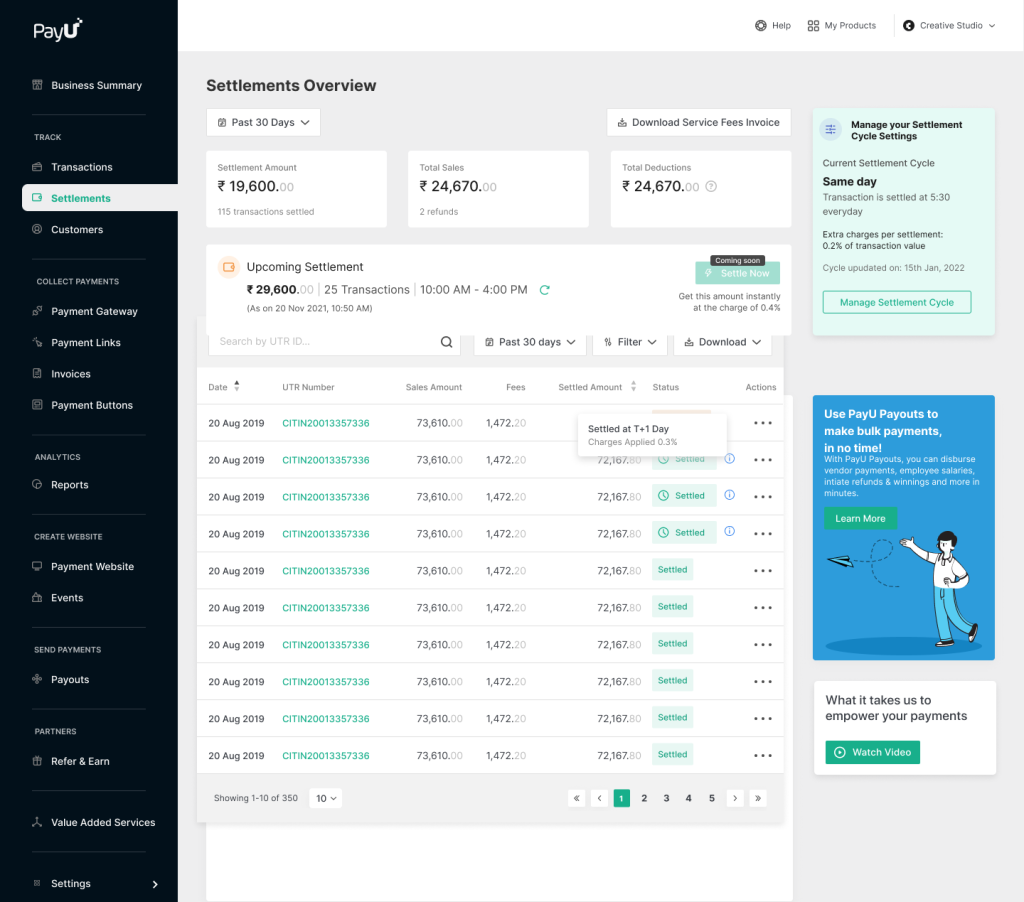Click the Invoices sidebar icon
This screenshot has width=1024, height=902.
click(x=37, y=374)
